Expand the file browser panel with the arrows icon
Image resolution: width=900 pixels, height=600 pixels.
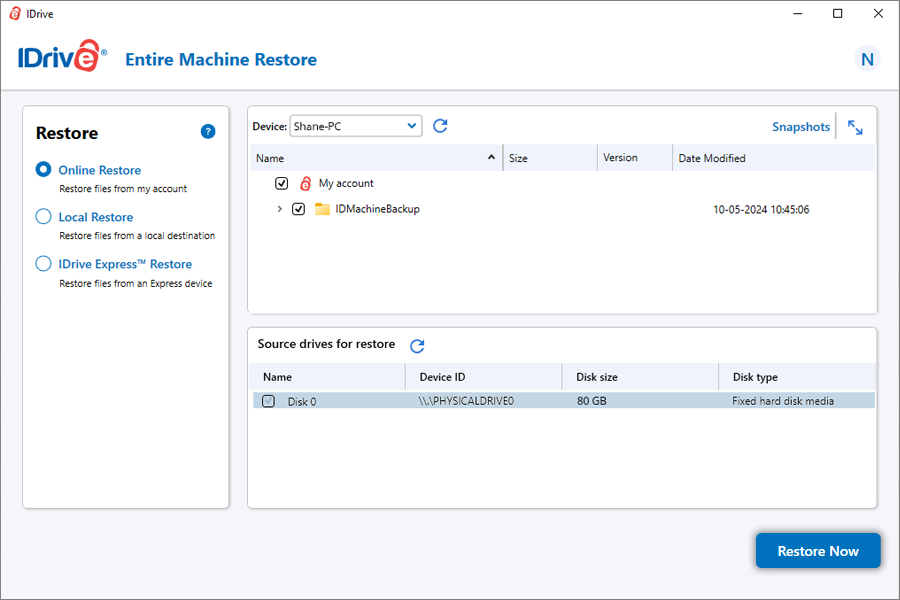855,127
